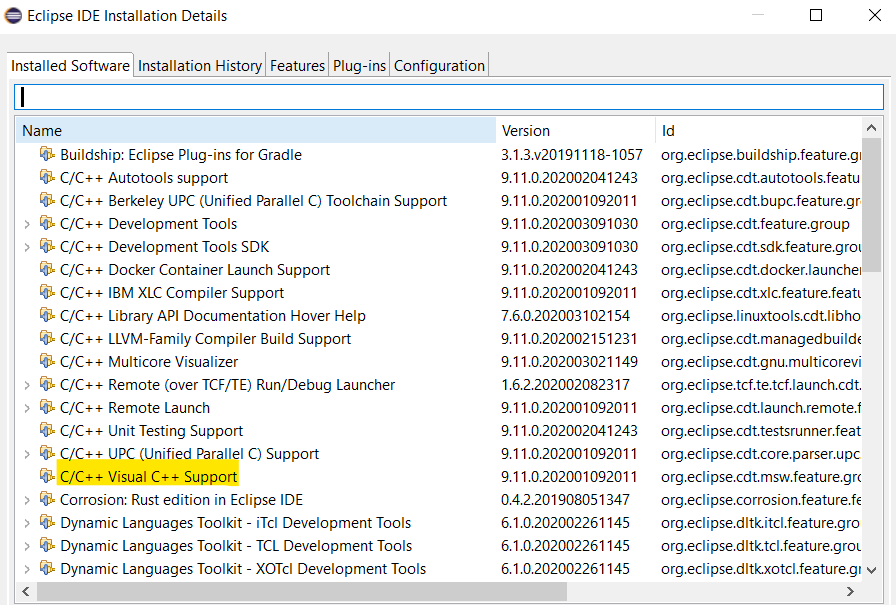
Task: Expand the C/C++ Development Tools SDK node
Action: (27, 247)
